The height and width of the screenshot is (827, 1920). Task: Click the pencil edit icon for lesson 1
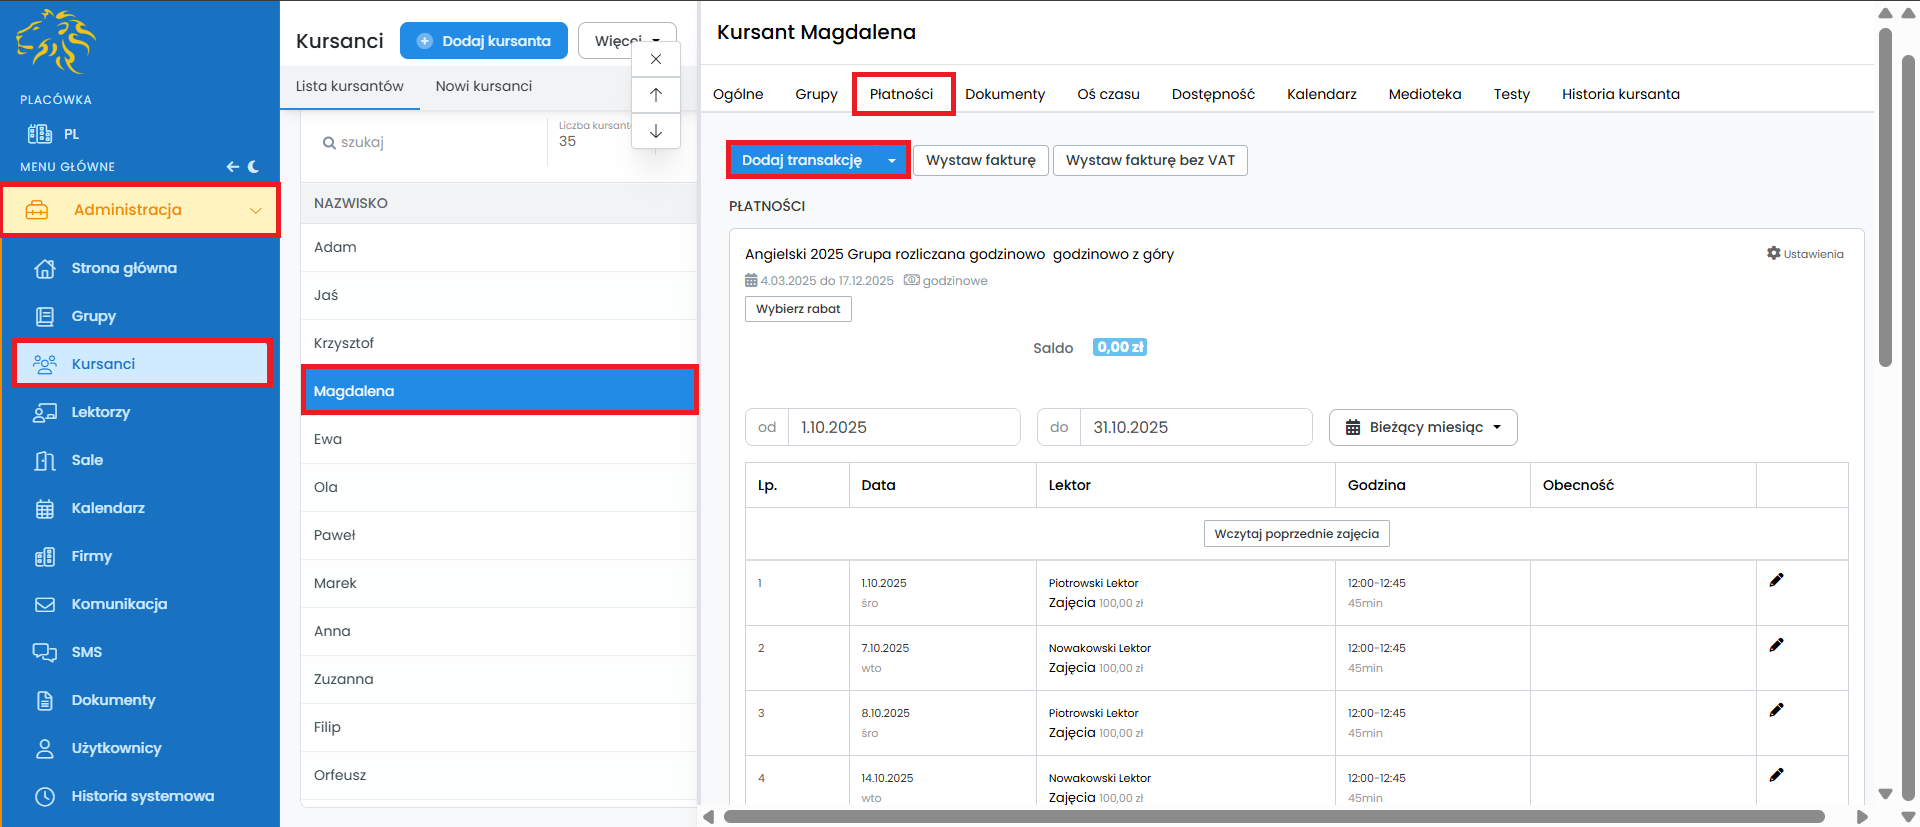click(x=1776, y=581)
